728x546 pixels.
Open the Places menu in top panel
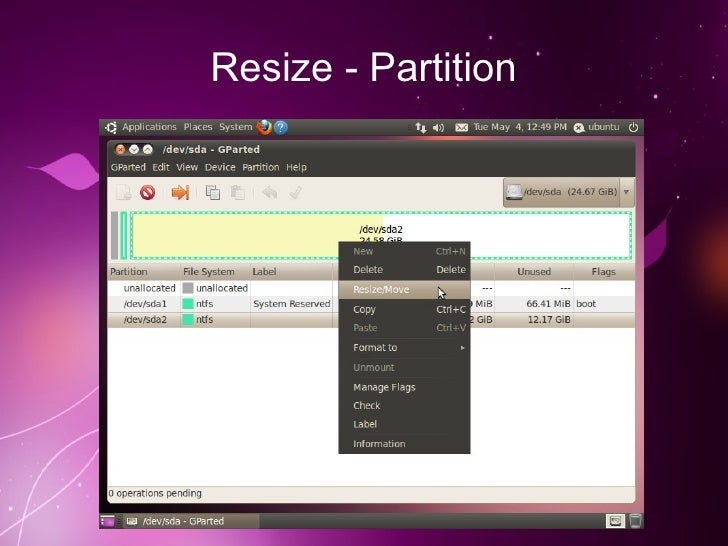coord(198,127)
